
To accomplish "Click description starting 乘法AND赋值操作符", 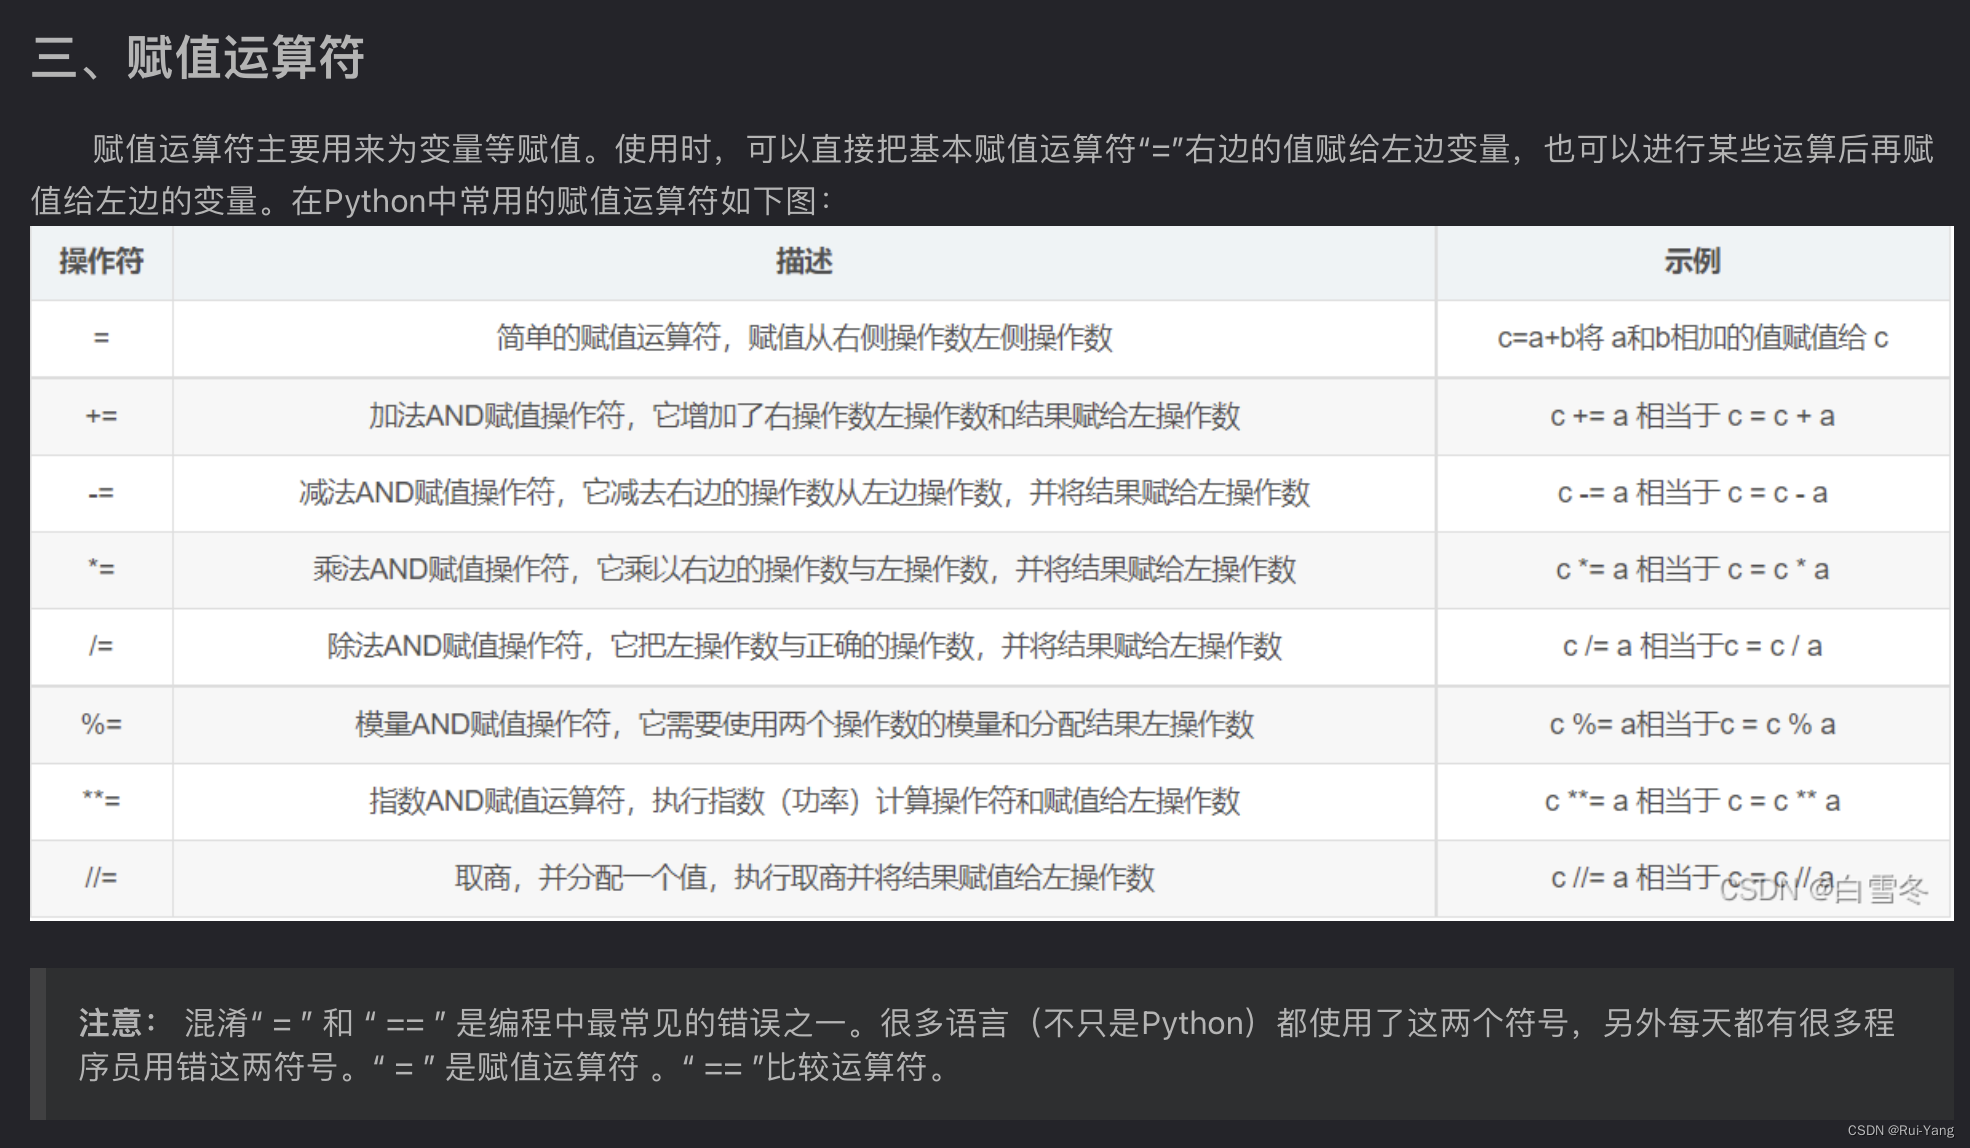I will click(804, 569).
